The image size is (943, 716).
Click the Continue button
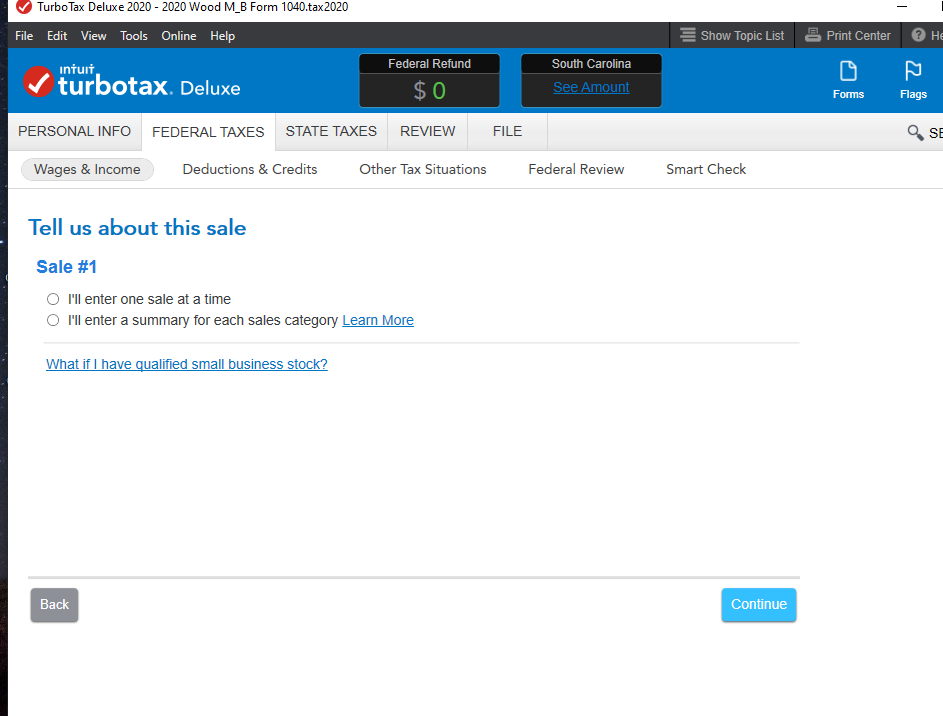tap(759, 604)
